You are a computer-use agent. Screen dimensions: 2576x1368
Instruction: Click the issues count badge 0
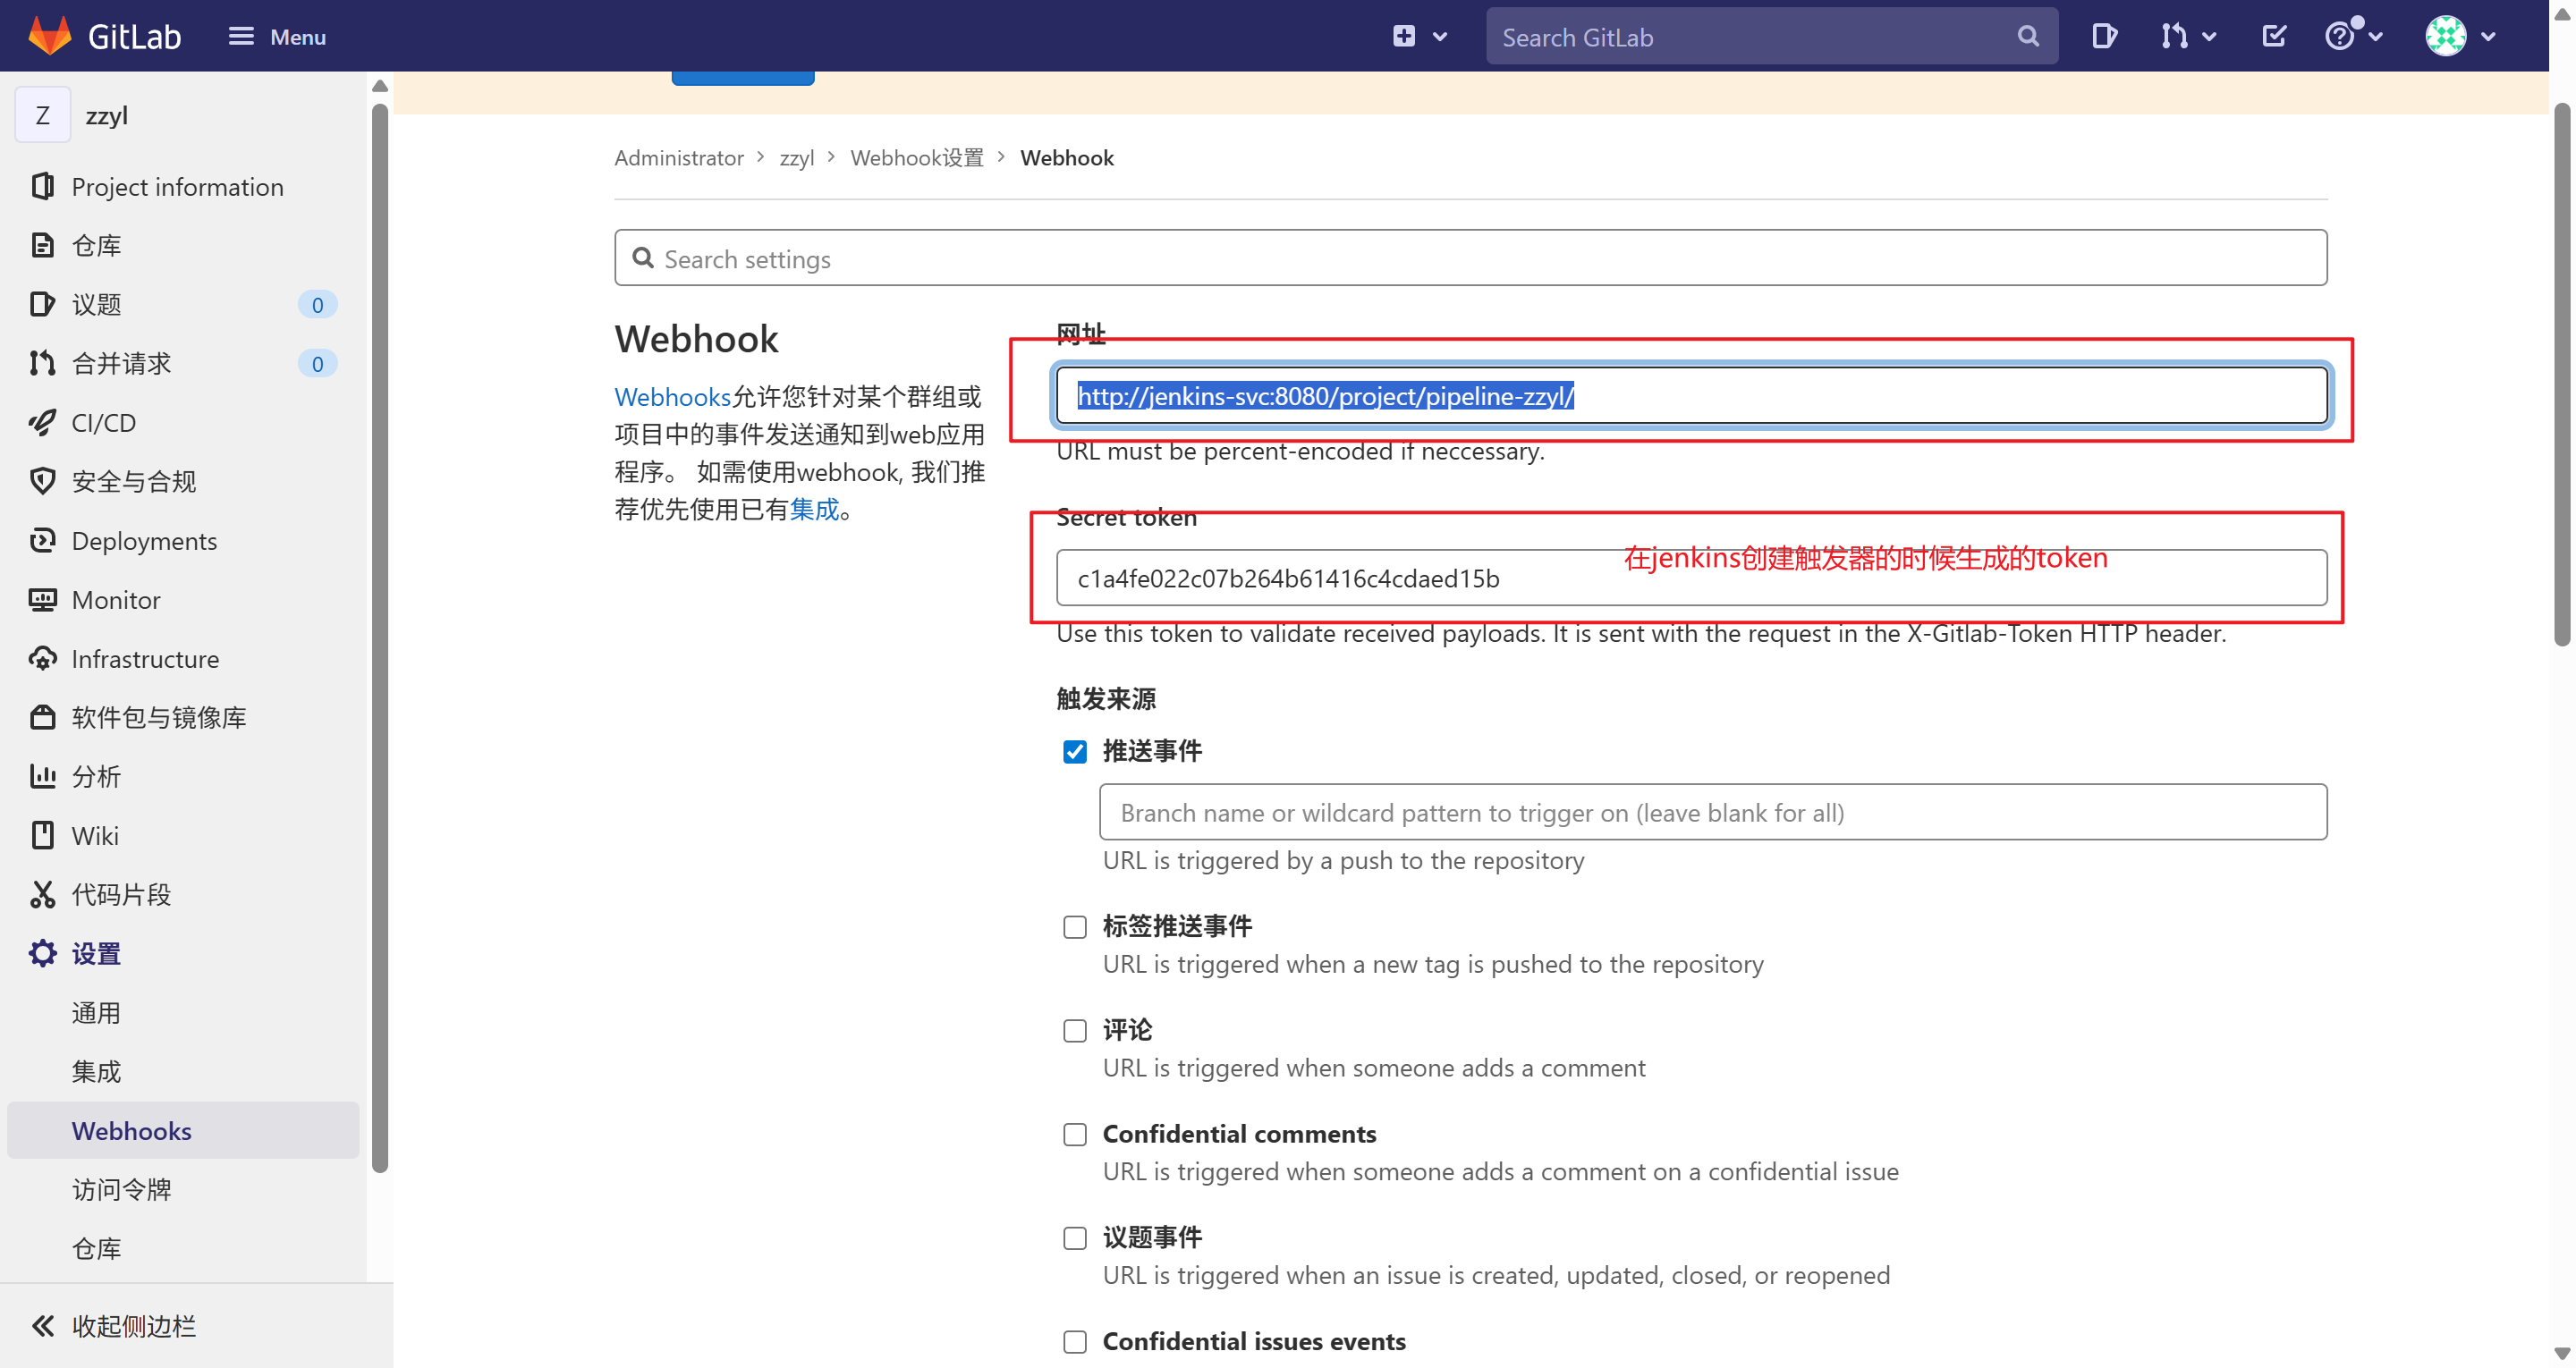pos(317,304)
